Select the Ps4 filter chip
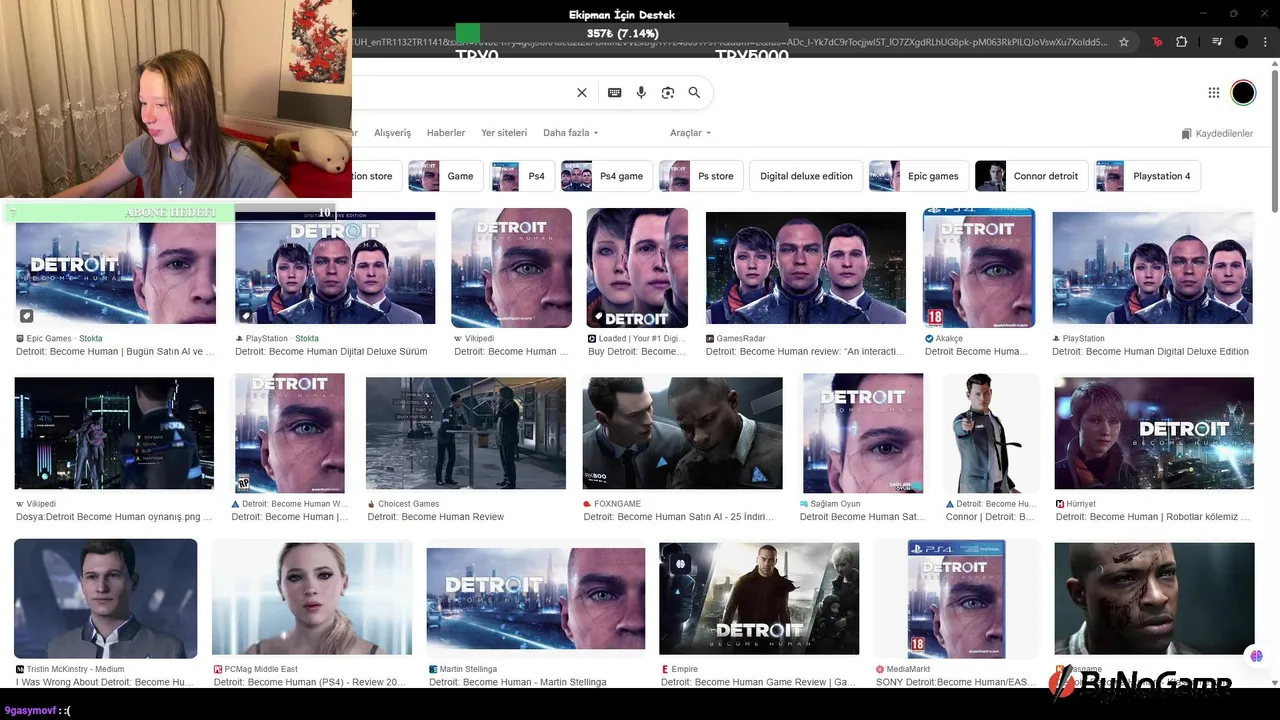Viewport: 1280px width, 720px height. pyautogui.click(x=522, y=176)
